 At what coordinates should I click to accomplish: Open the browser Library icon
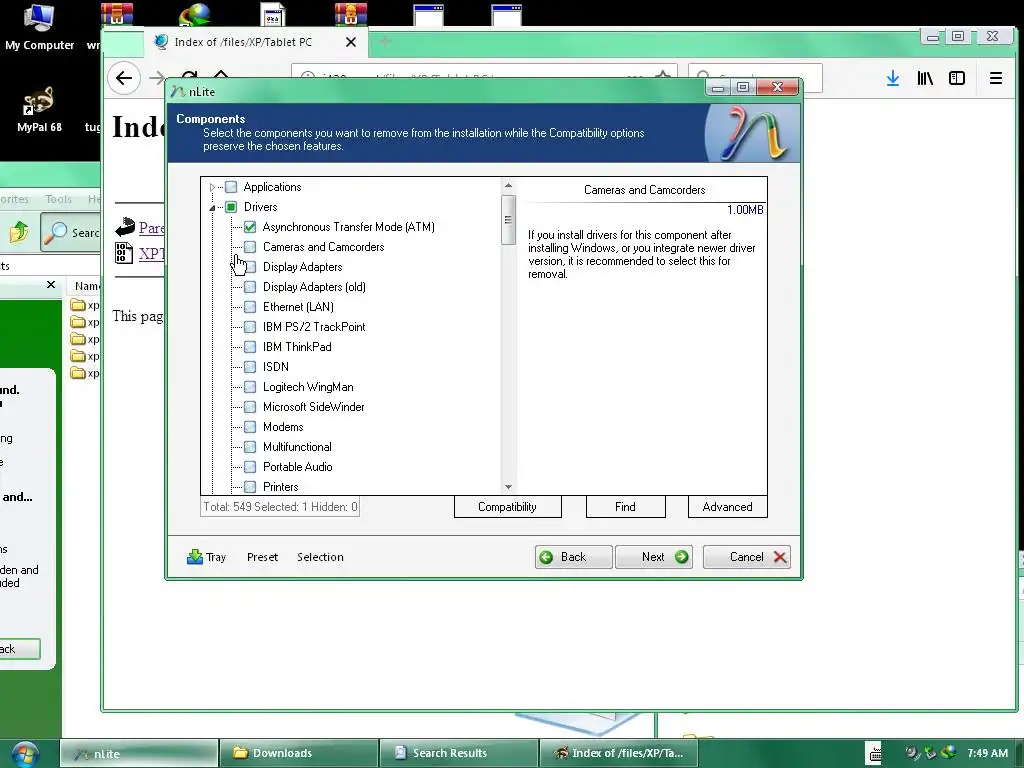[x=925, y=78]
